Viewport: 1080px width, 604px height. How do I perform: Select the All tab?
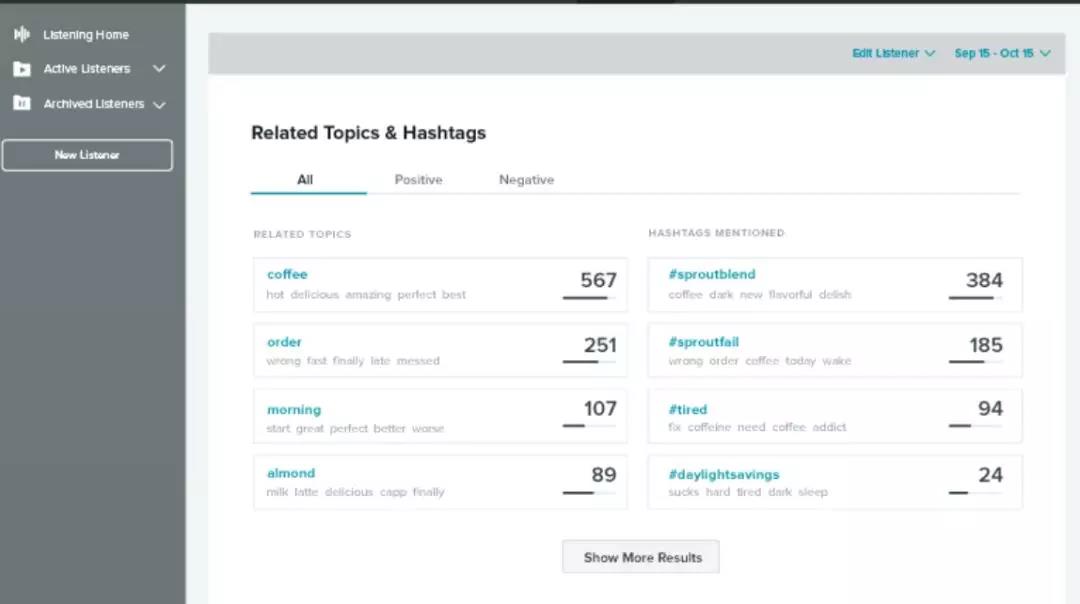pyautogui.click(x=305, y=180)
